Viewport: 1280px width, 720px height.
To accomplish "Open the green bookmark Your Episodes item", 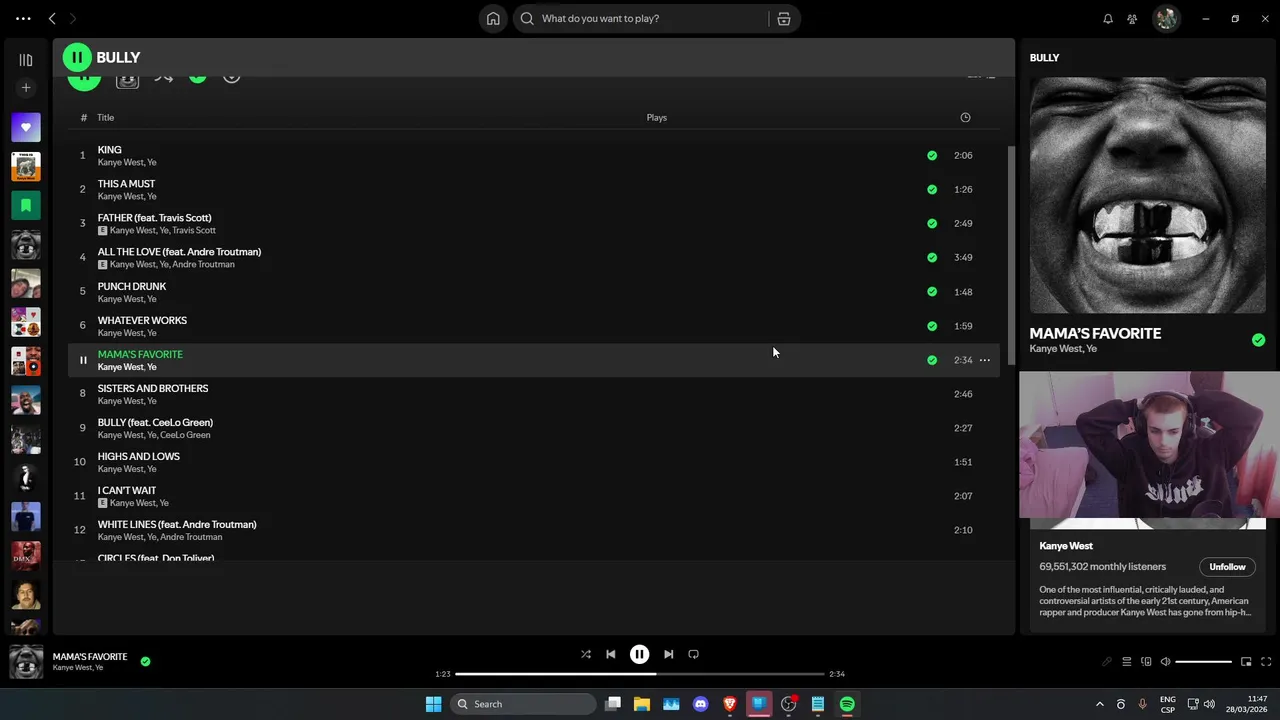I will pyautogui.click(x=26, y=205).
